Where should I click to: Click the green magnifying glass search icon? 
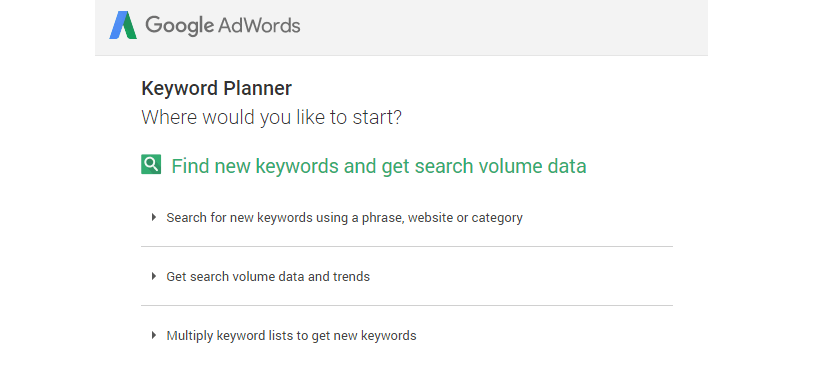(151, 165)
